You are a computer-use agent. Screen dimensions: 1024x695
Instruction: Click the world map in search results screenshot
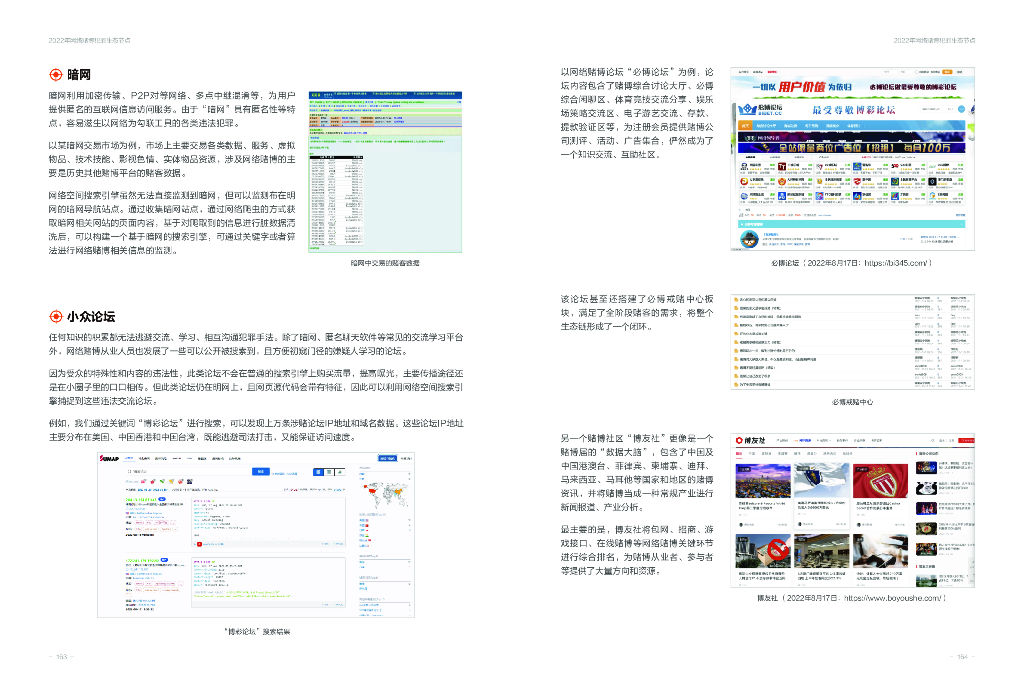(x=385, y=495)
